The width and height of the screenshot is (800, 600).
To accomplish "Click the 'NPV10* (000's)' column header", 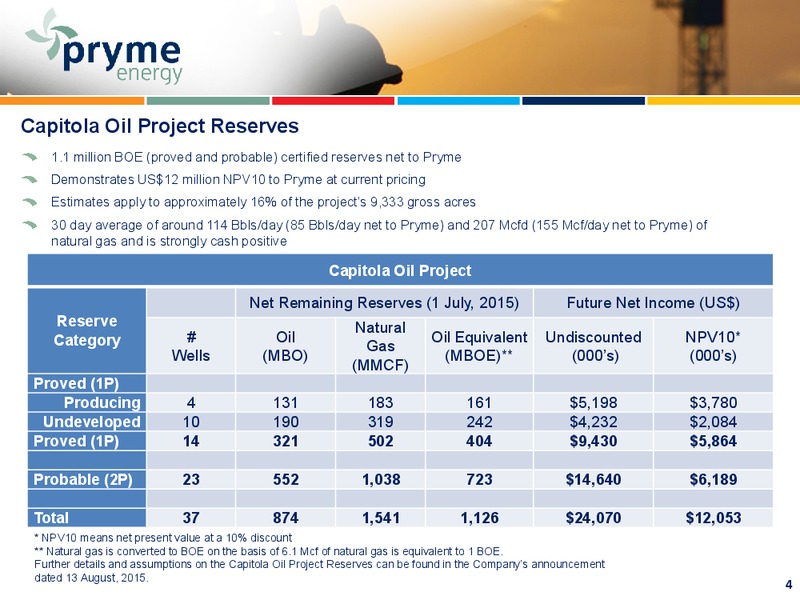I will click(713, 346).
